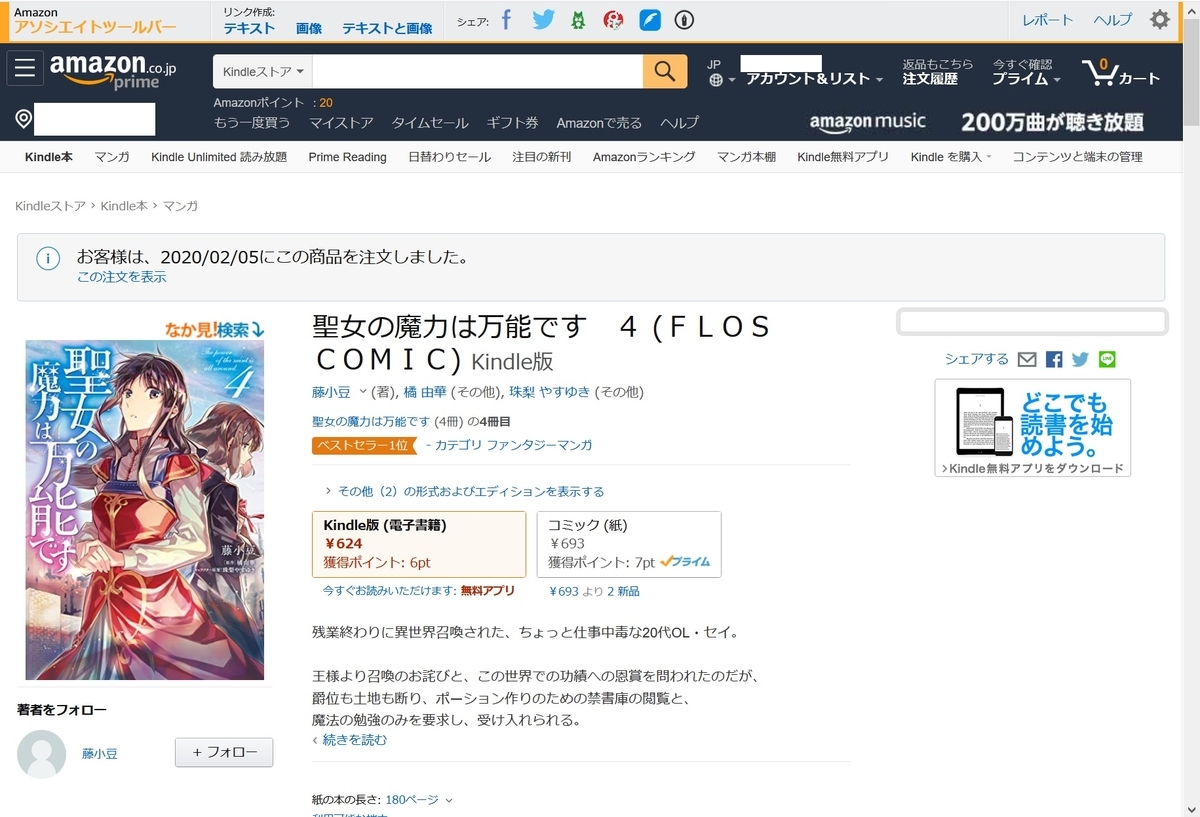Open ヘルプ in Associates toolbar
The height and width of the screenshot is (817, 1200).
(1112, 20)
